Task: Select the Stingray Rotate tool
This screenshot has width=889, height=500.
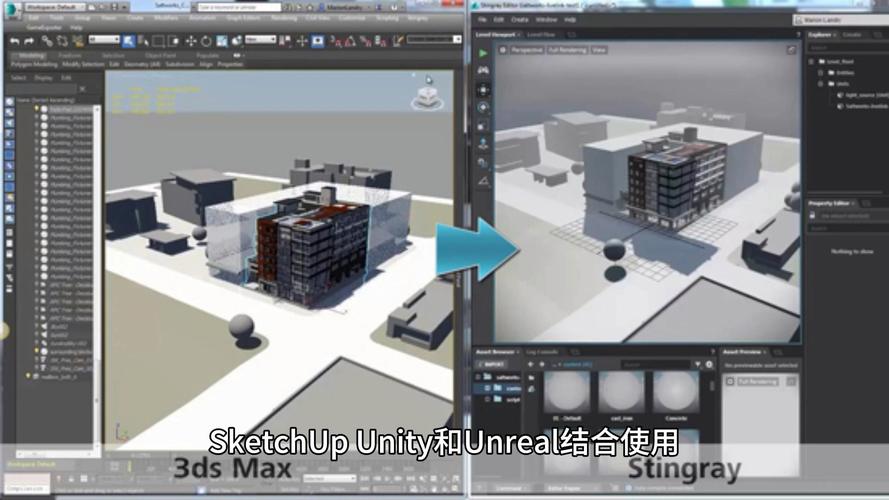Action: [x=483, y=107]
